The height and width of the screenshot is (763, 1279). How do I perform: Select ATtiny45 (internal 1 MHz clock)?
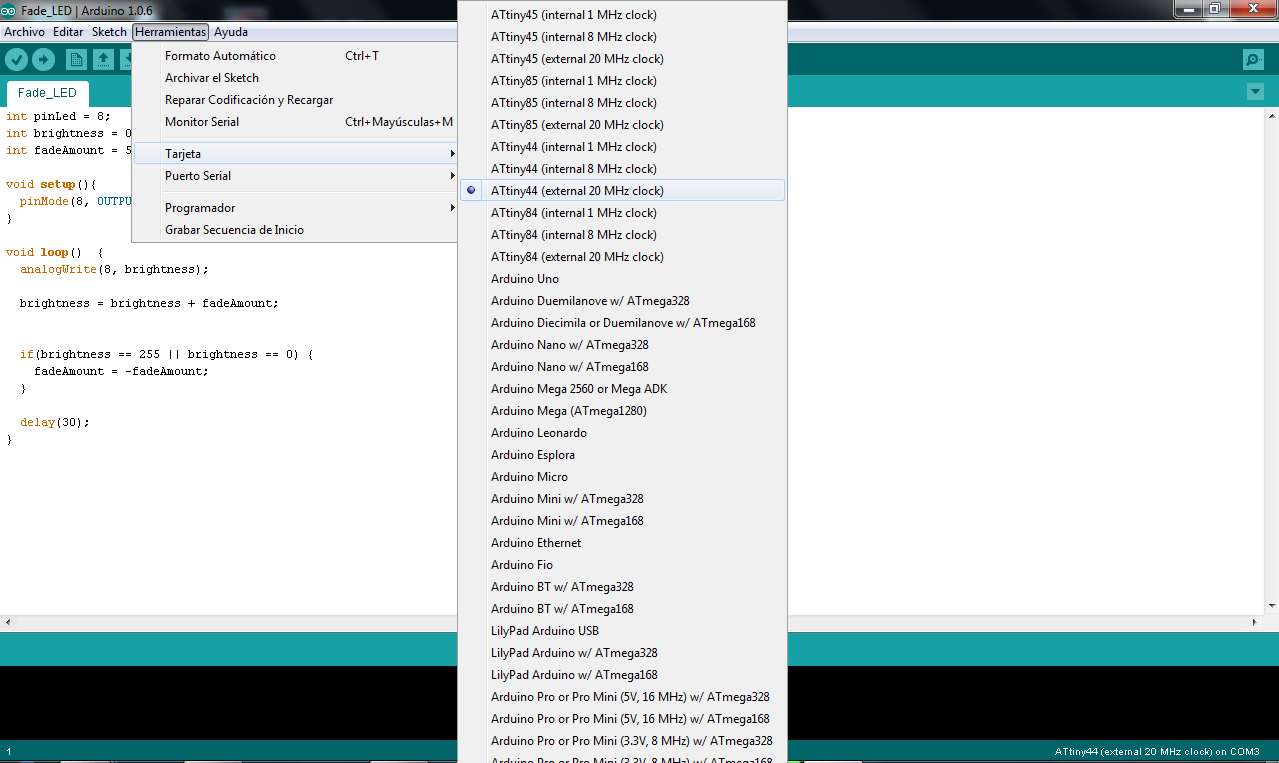622,15
